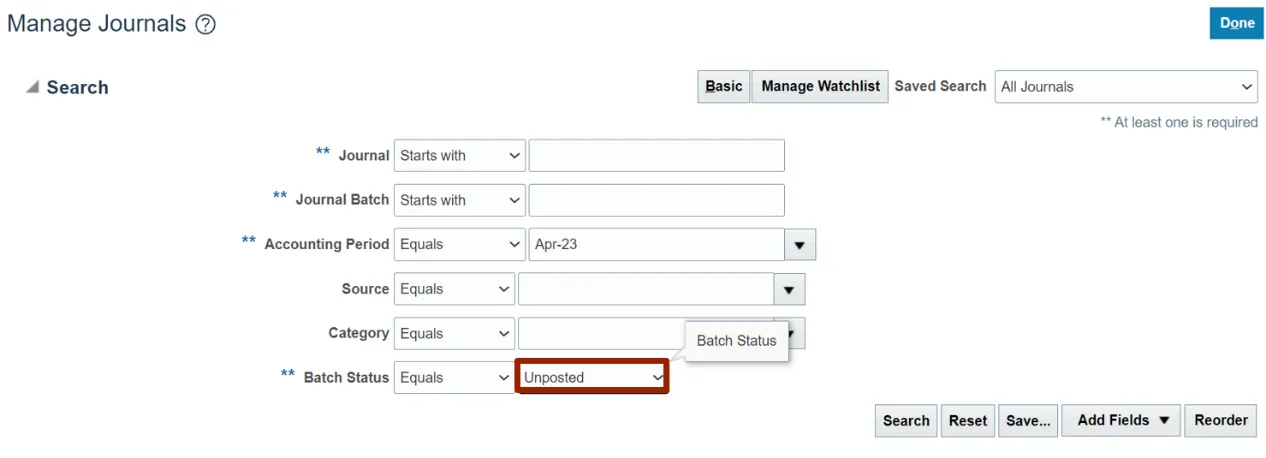Click the help question mark icon
Viewport: 1266px width, 458px height.
click(205, 25)
